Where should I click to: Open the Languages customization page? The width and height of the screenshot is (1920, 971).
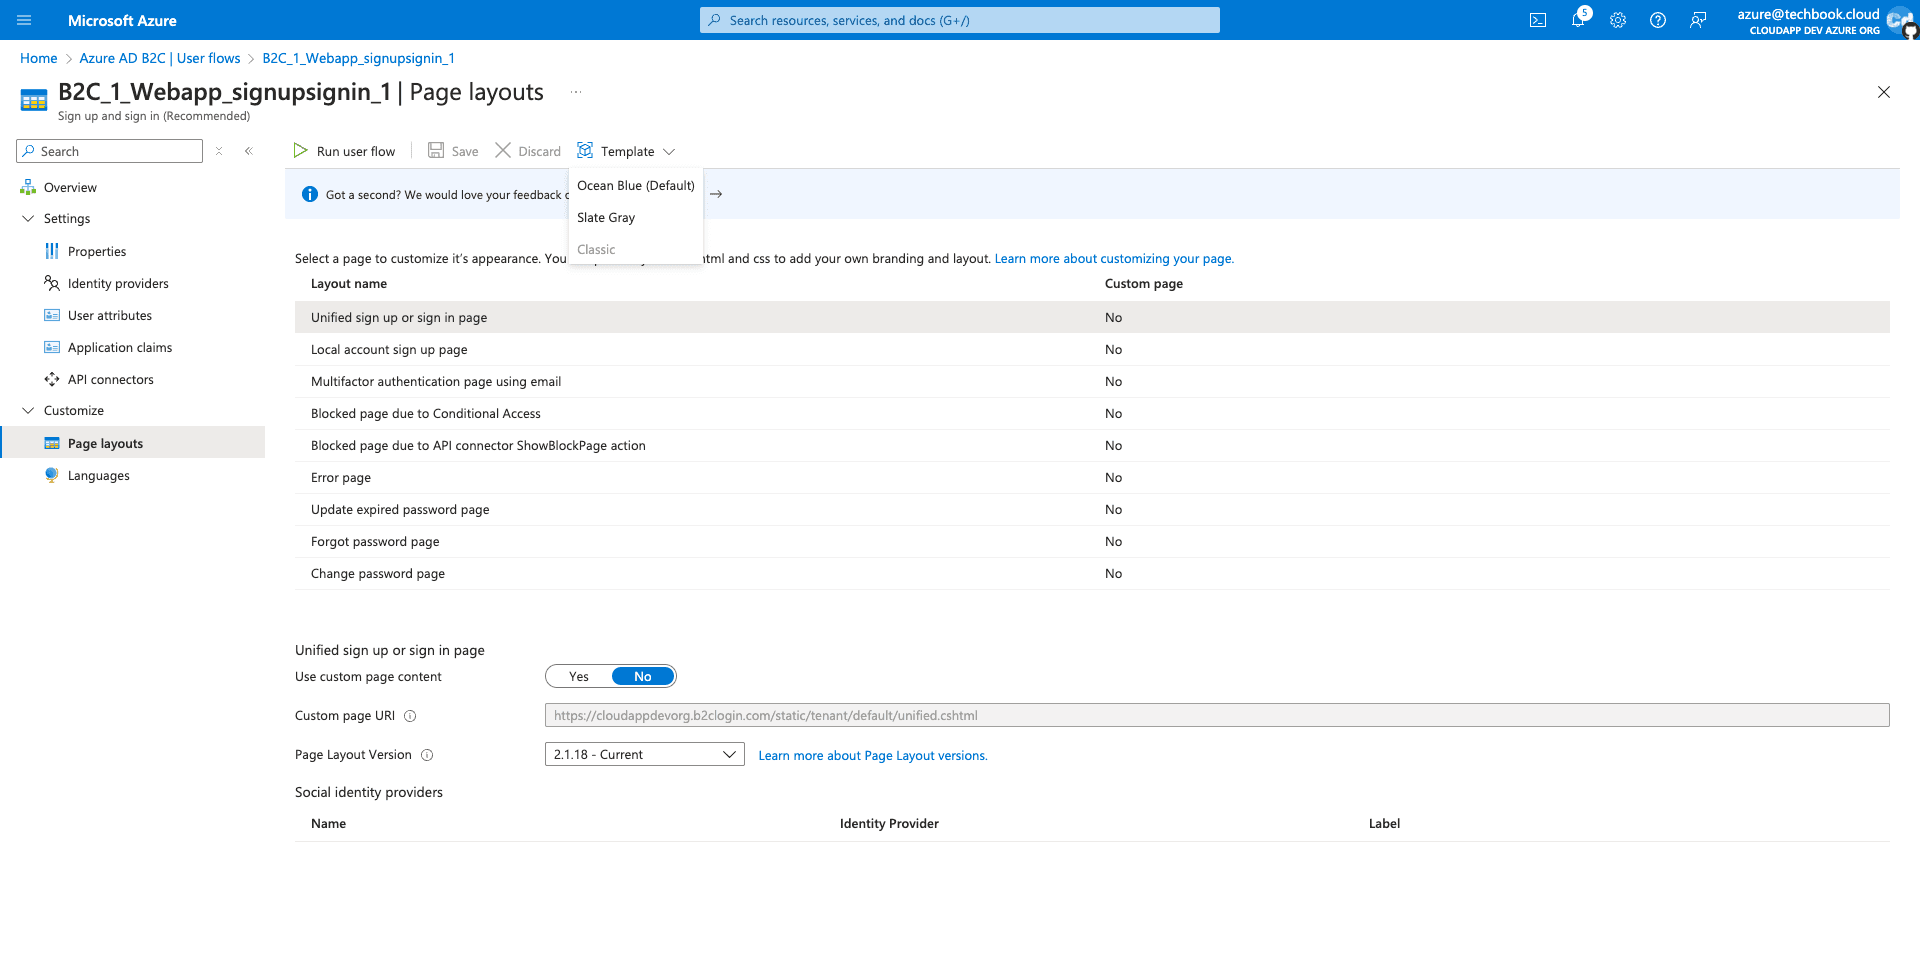coord(99,475)
